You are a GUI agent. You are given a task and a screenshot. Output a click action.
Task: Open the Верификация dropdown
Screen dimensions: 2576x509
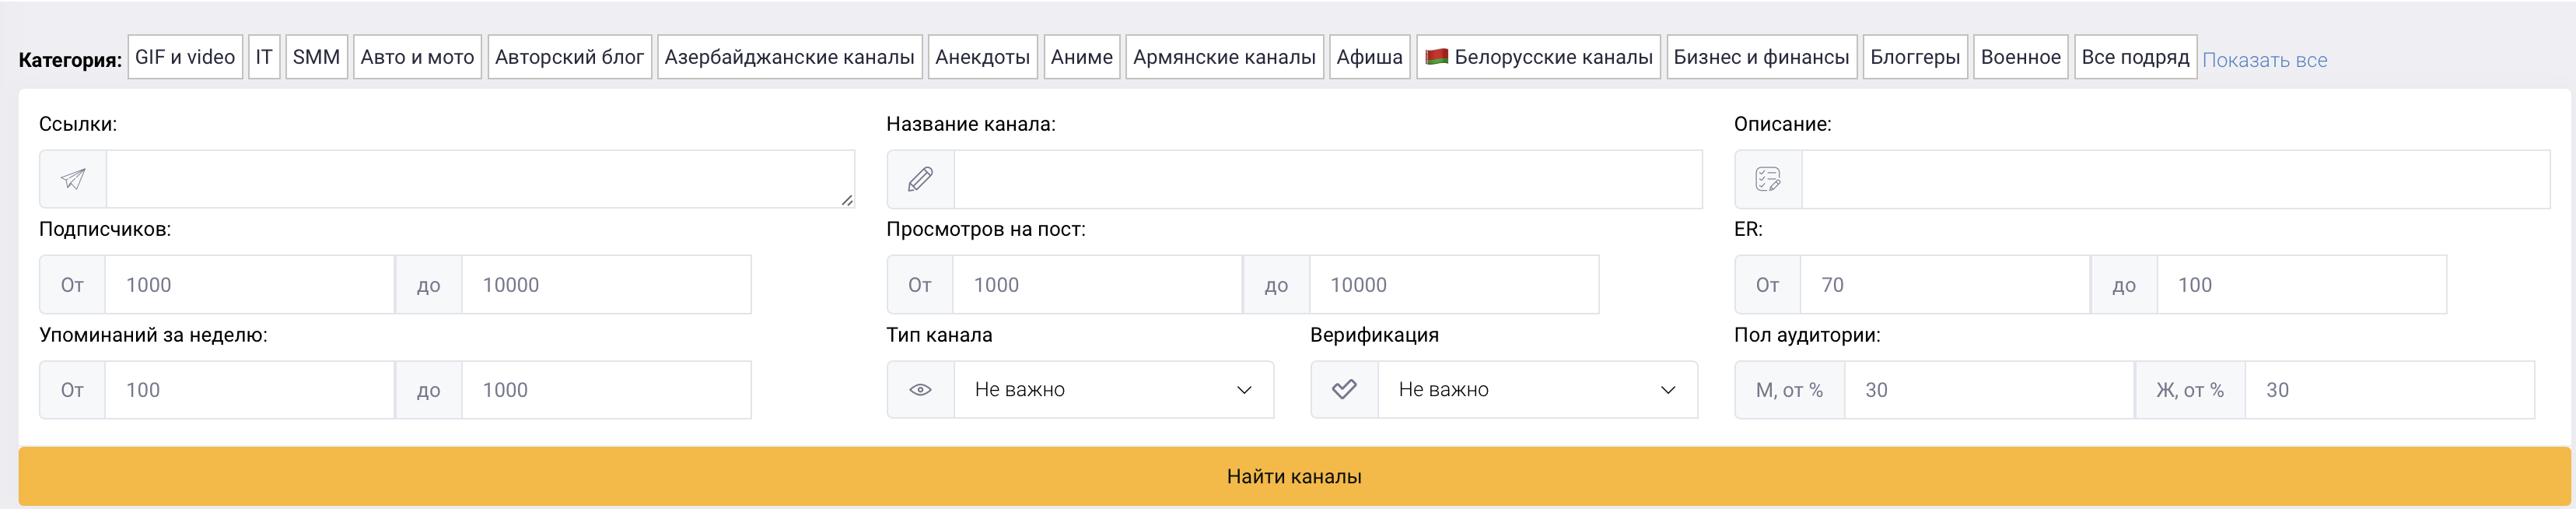click(1537, 390)
